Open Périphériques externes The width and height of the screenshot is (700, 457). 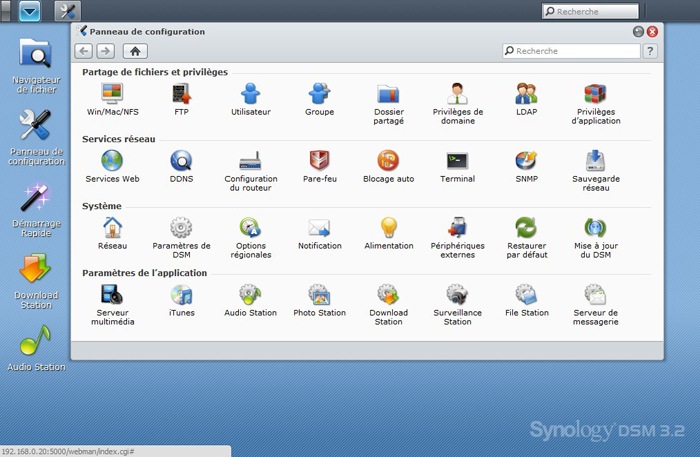coord(458,237)
